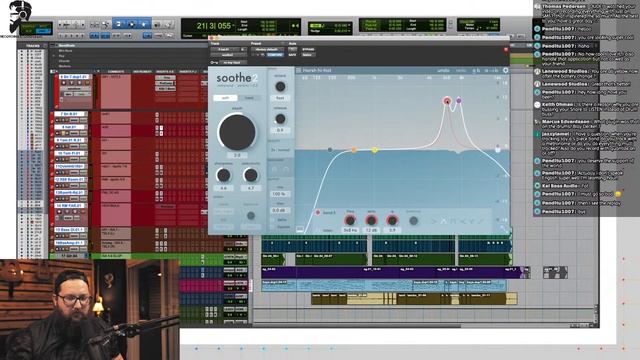Select the dark high-pass node on the graph
Screen dimensions: 640x360
tap(330, 150)
